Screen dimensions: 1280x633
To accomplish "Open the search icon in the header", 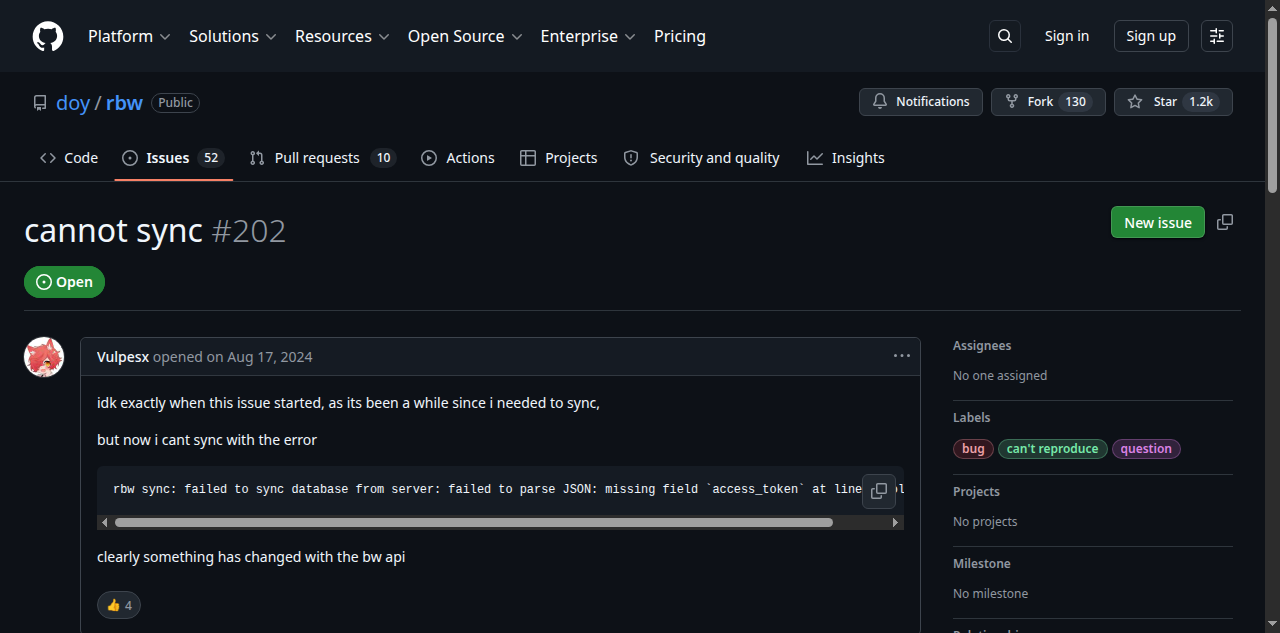I will point(1004,35).
